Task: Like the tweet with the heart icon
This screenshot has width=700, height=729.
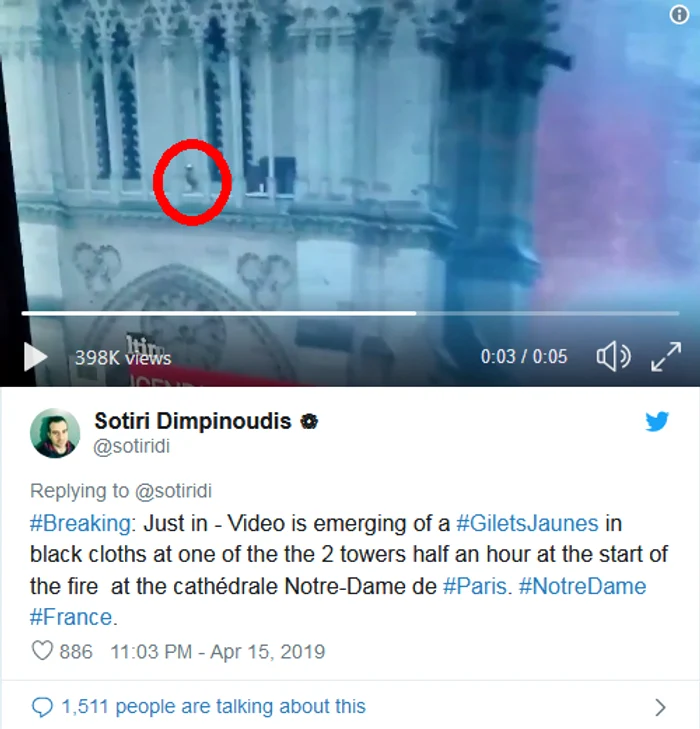Action: [42, 650]
